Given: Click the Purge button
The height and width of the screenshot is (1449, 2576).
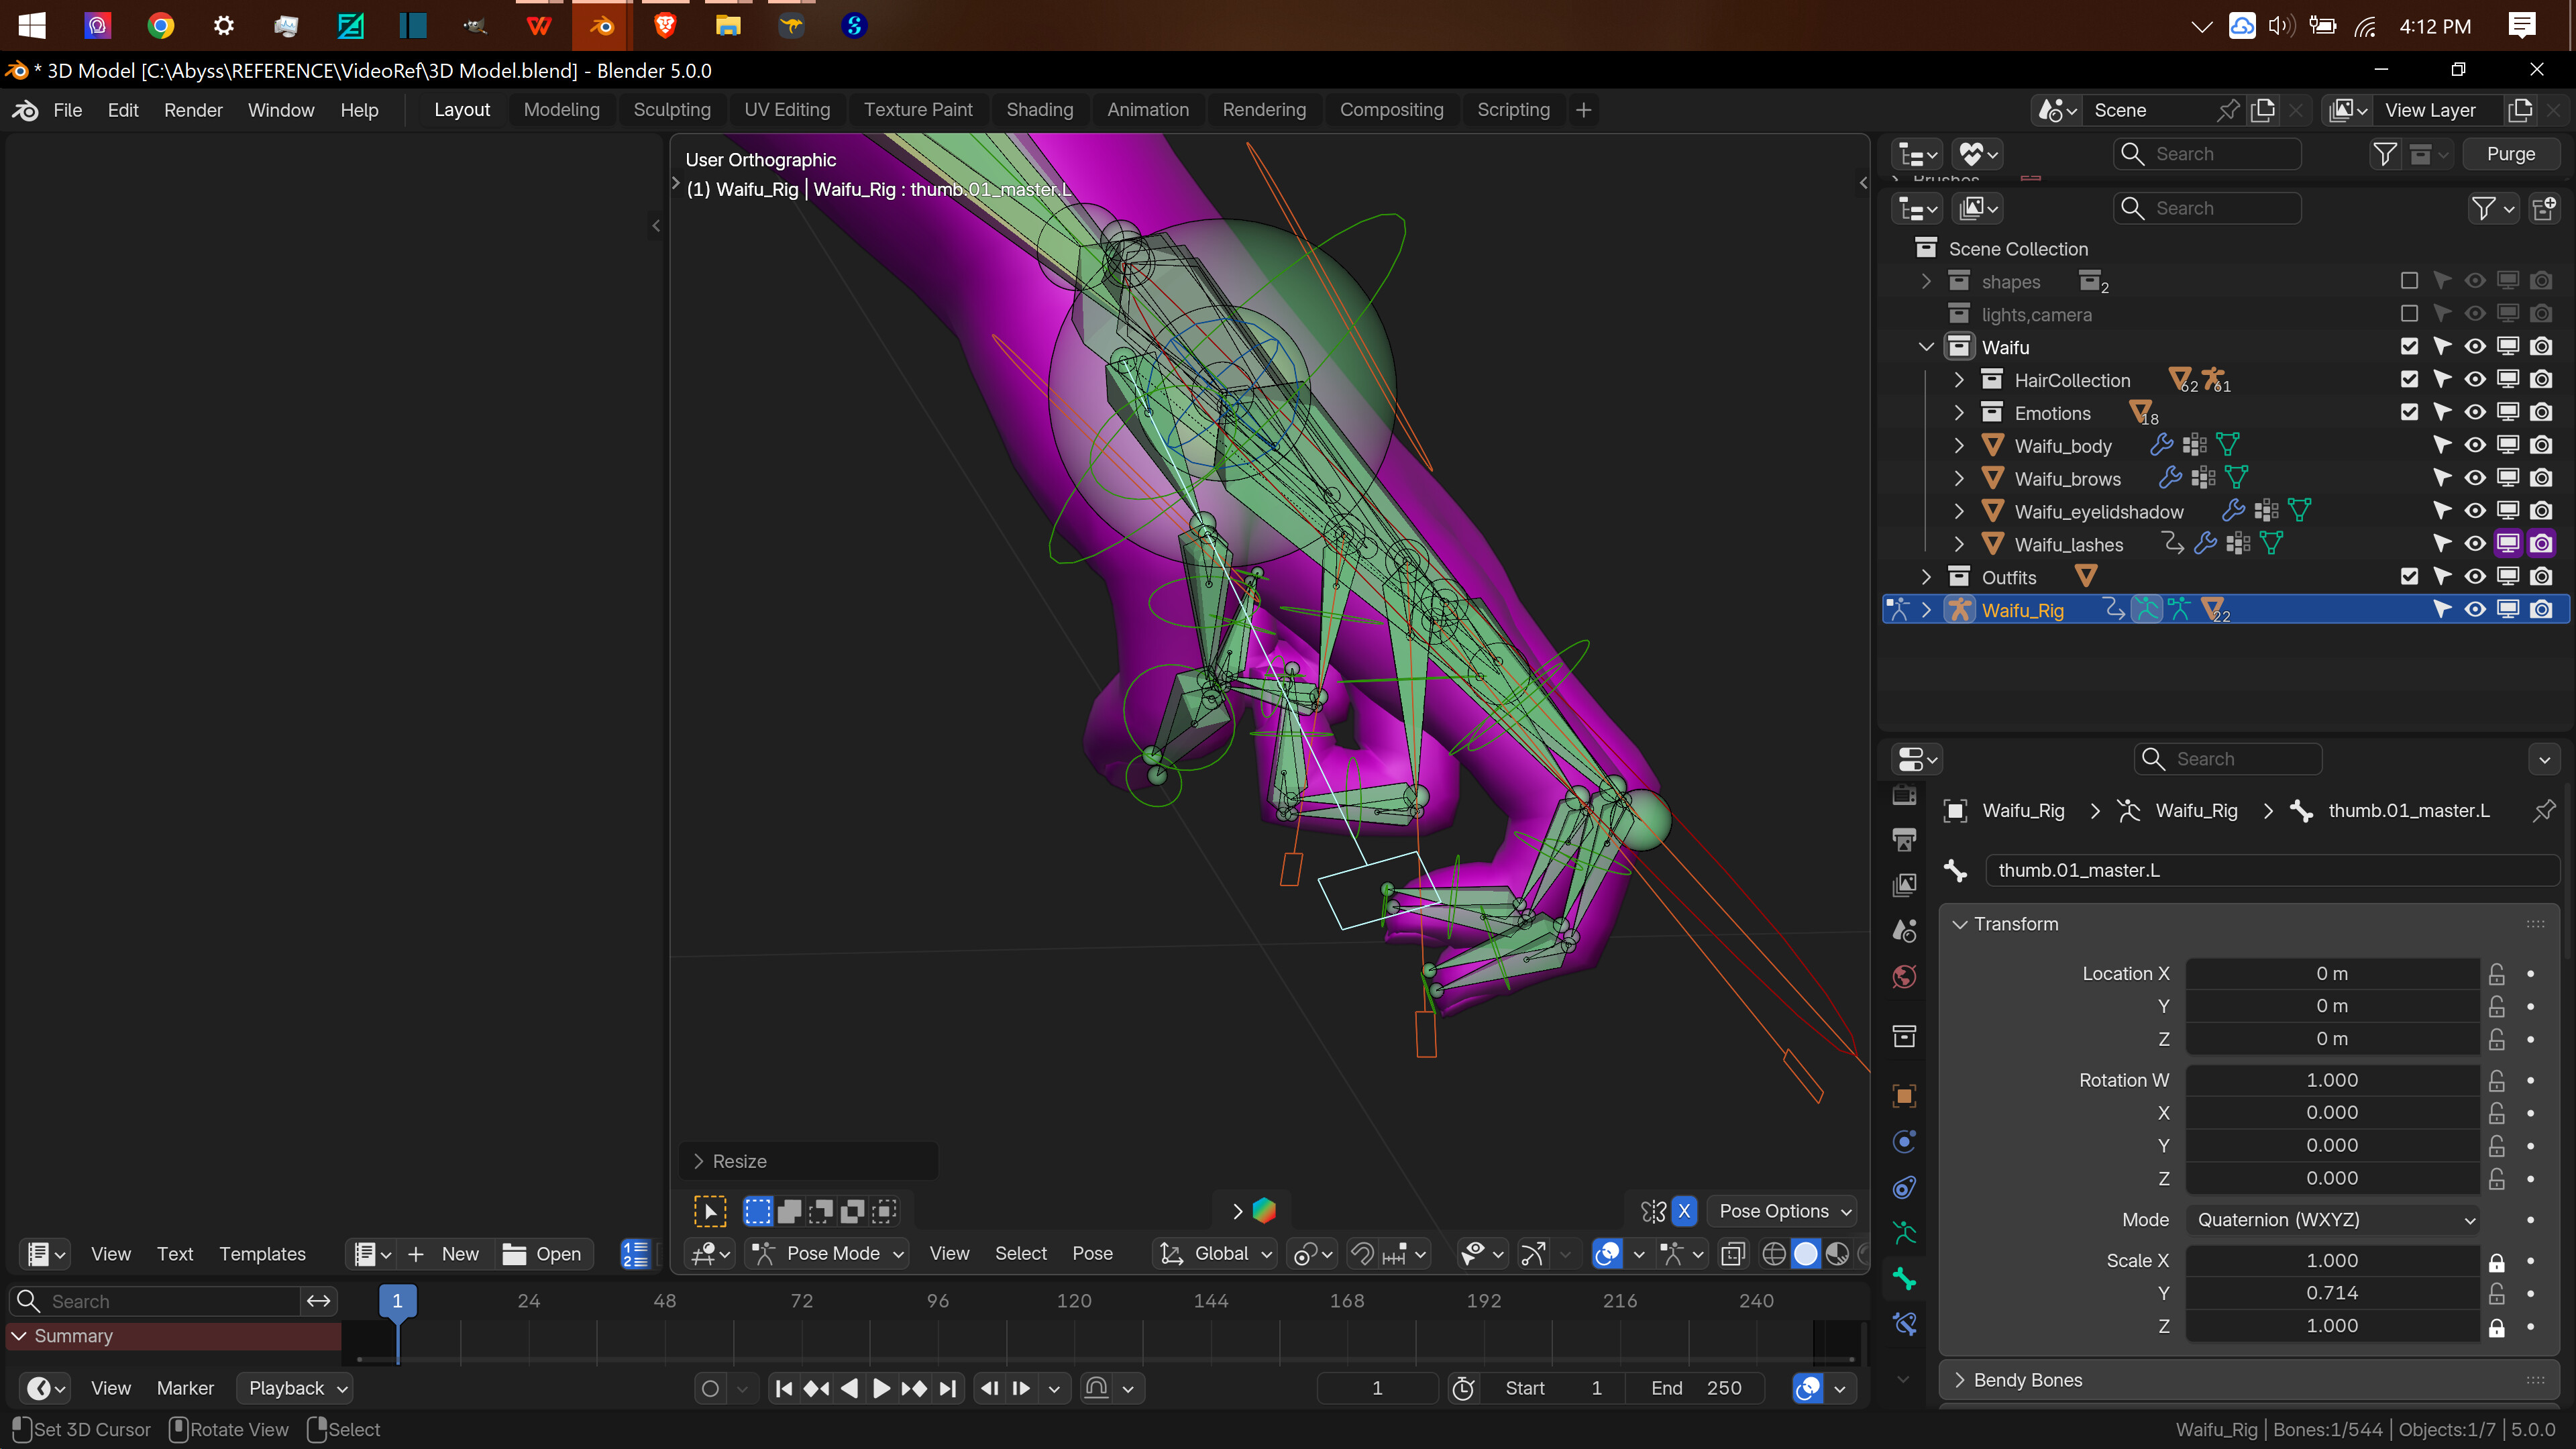Looking at the screenshot, I should (2510, 154).
